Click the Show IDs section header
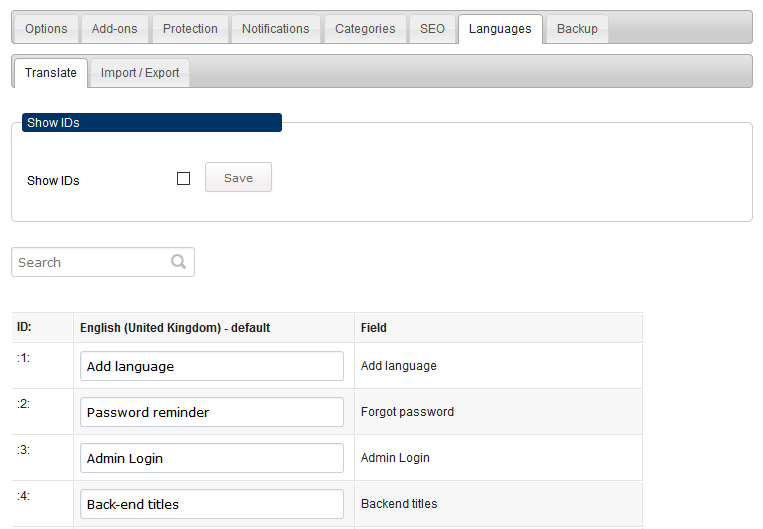Viewport: 763px width, 529px height. click(x=152, y=123)
